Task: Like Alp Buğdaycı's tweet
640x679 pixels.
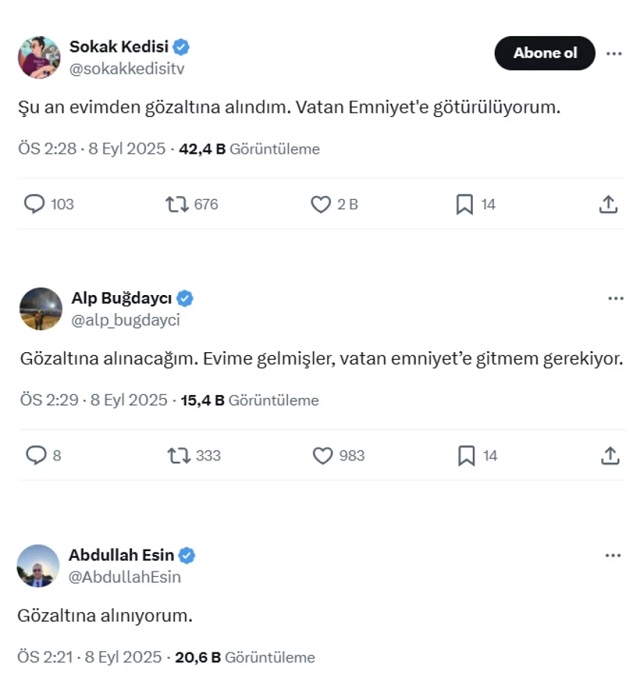Action: [x=322, y=455]
